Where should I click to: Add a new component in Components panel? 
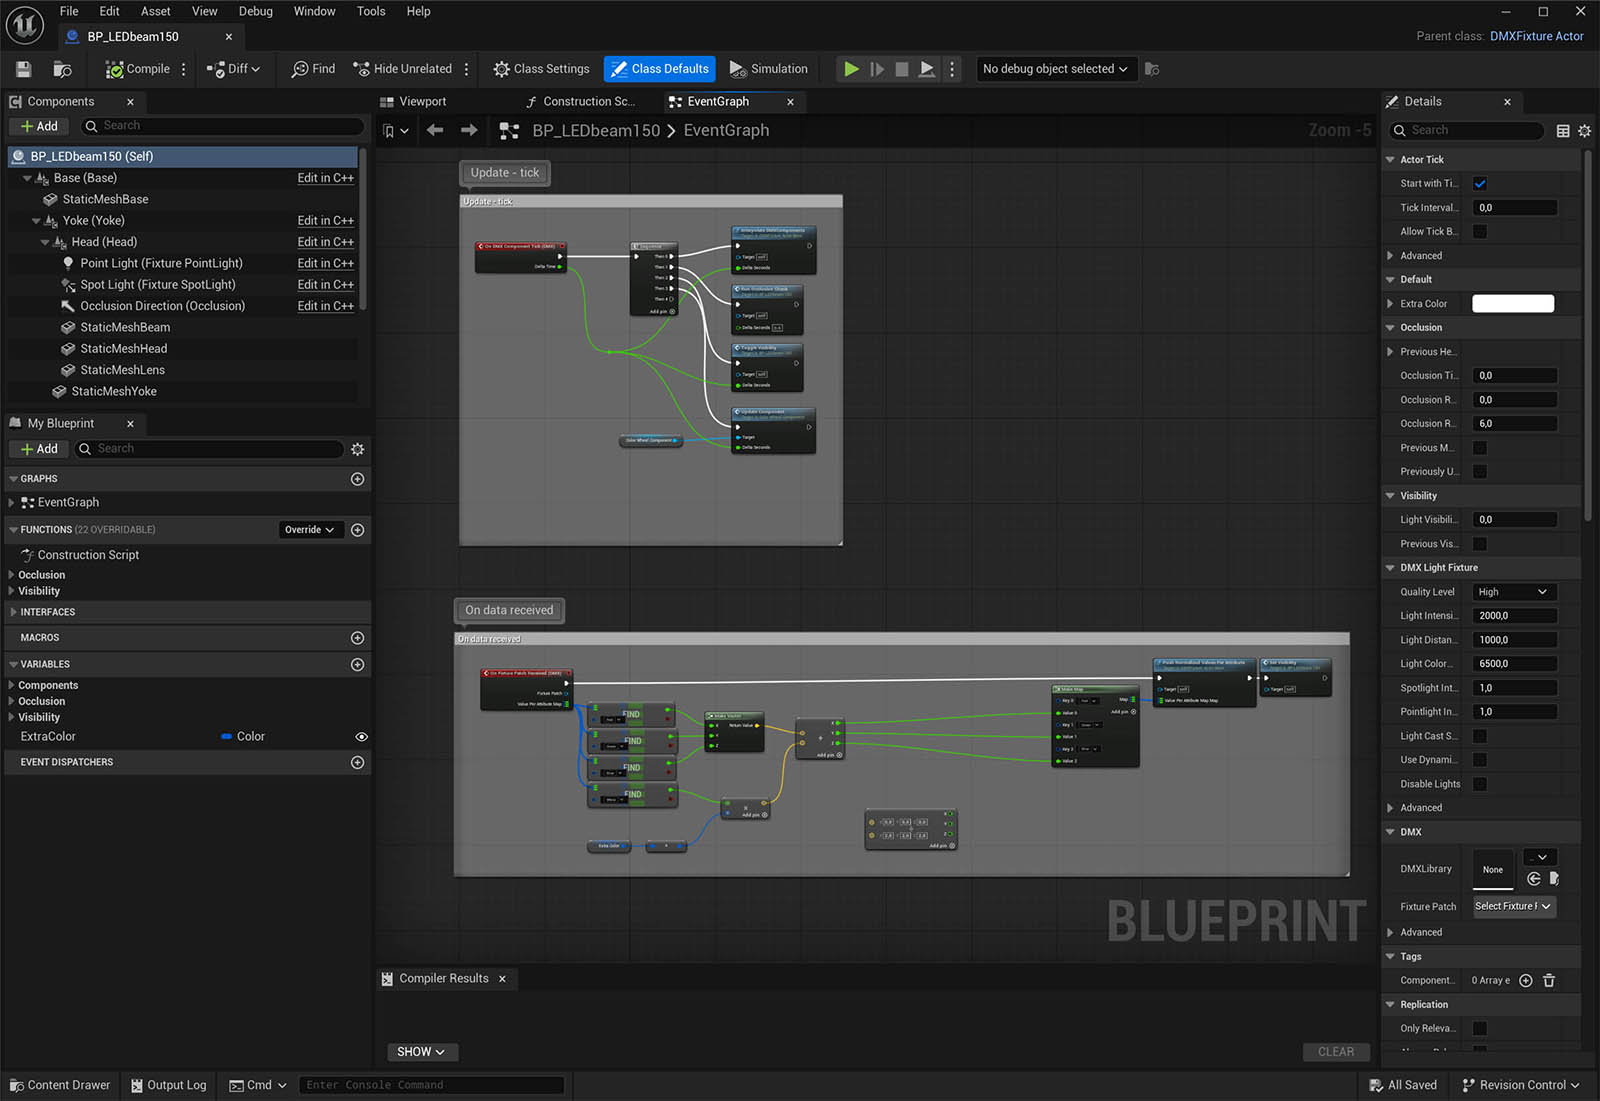pos(40,126)
